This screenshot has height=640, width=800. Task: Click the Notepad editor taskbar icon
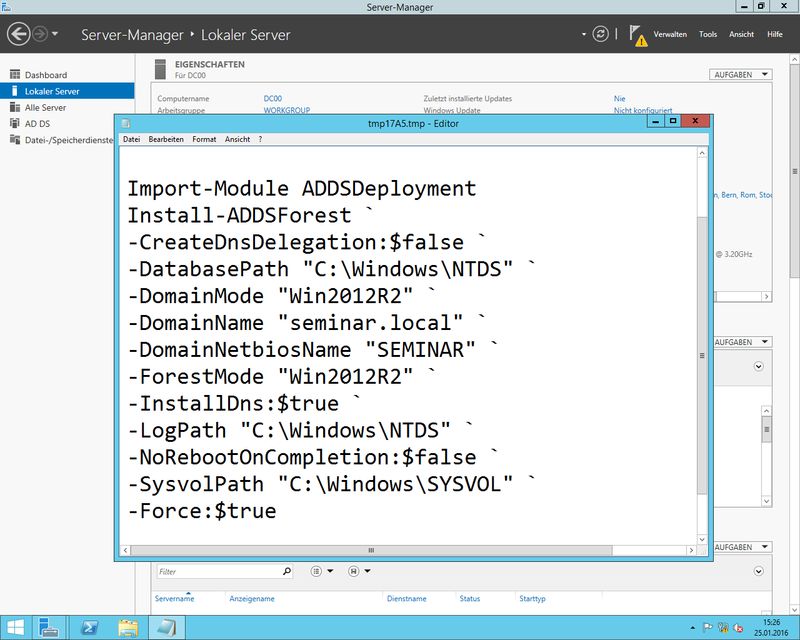pos(164,627)
